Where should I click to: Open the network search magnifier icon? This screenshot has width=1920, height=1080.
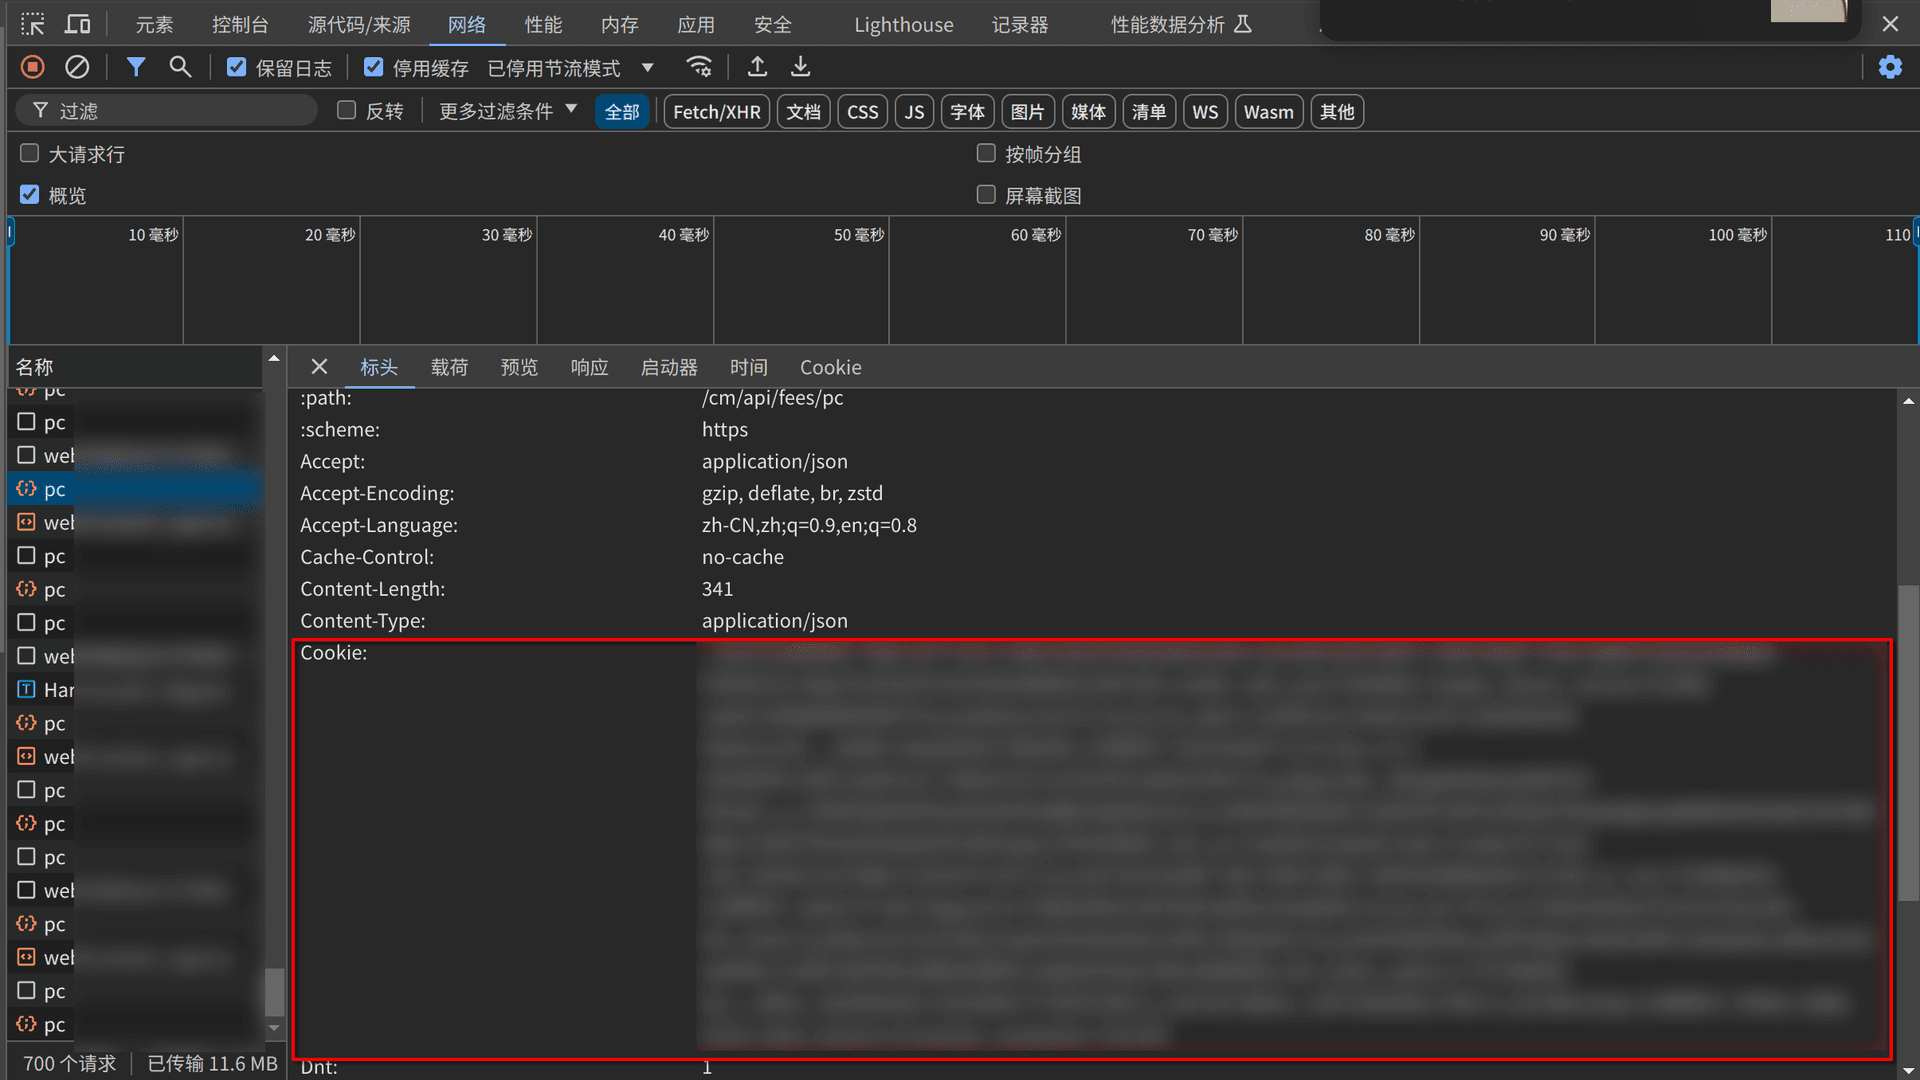180,67
